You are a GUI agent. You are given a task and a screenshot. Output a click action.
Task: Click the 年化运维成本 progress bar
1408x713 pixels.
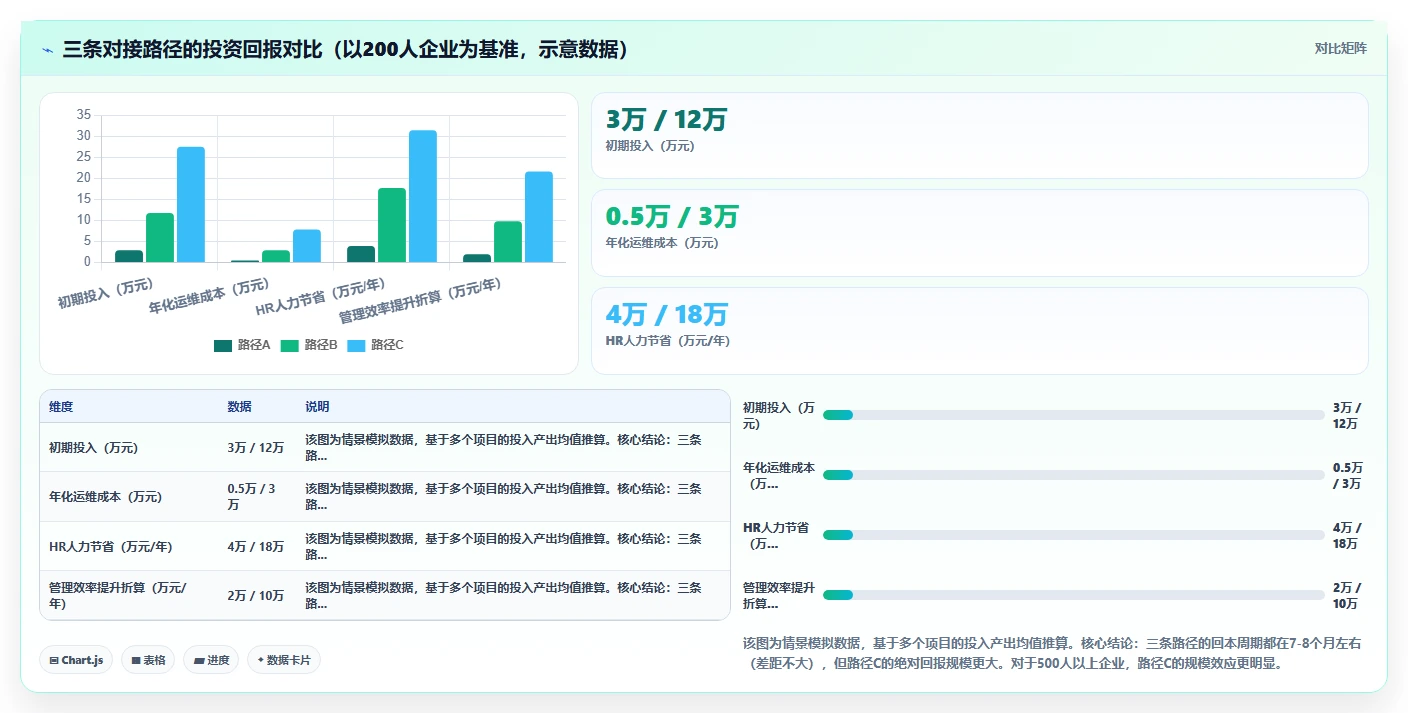coord(1073,475)
